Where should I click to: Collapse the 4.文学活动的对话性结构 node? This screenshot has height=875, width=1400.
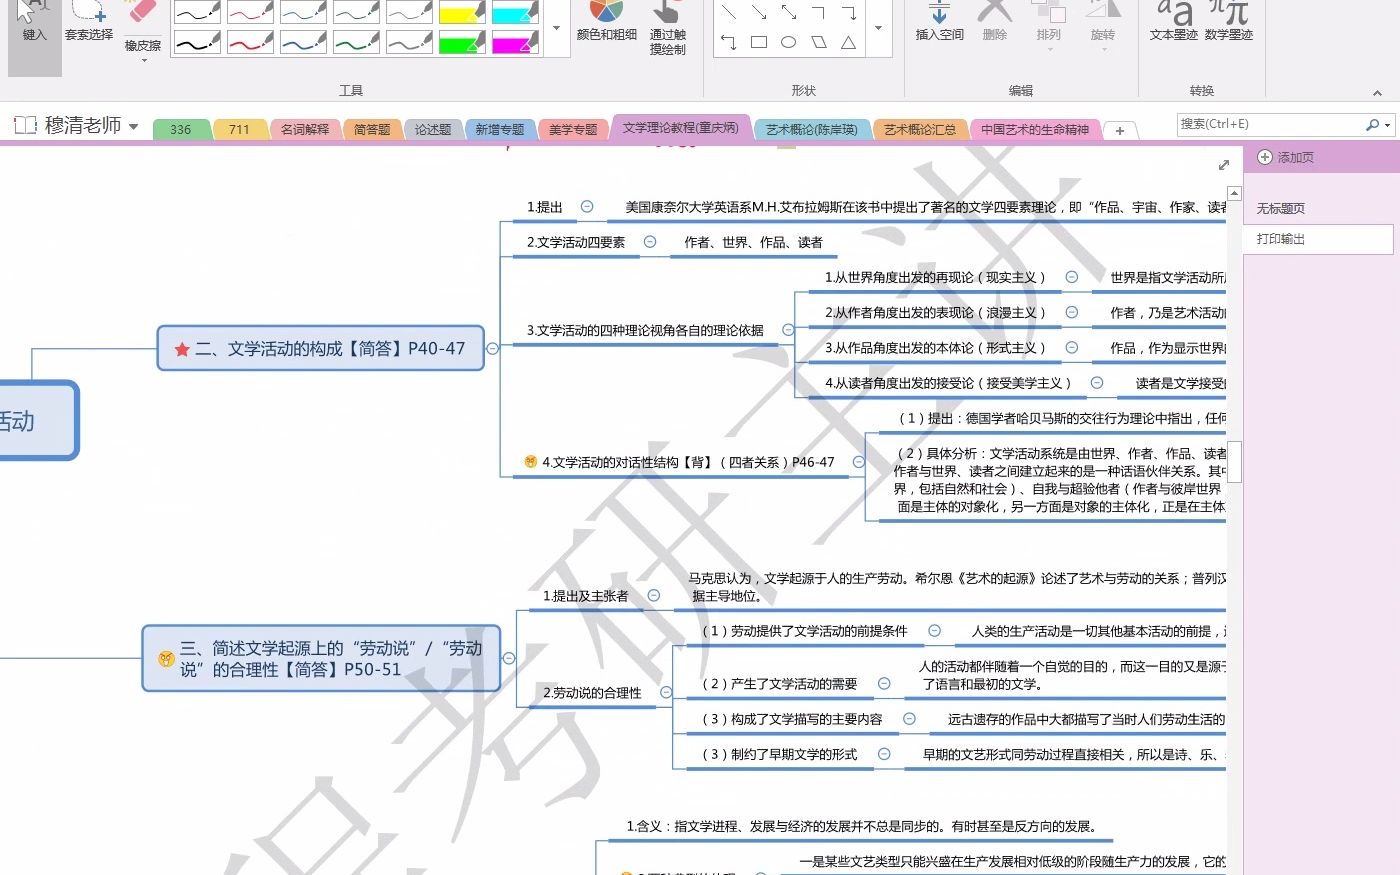pyautogui.click(x=858, y=462)
